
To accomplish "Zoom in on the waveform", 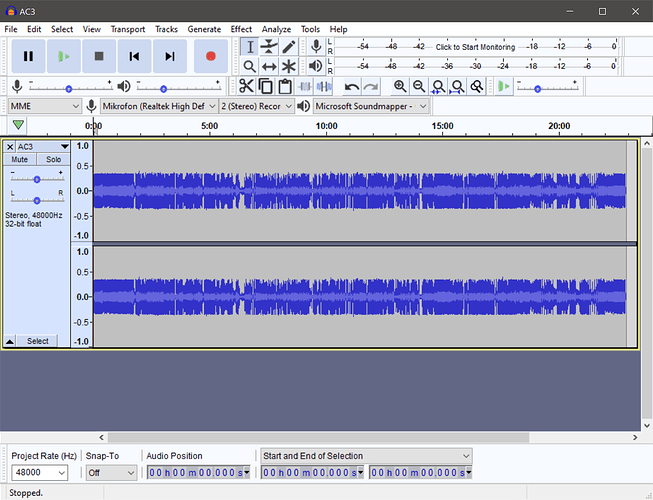I will coord(400,86).
